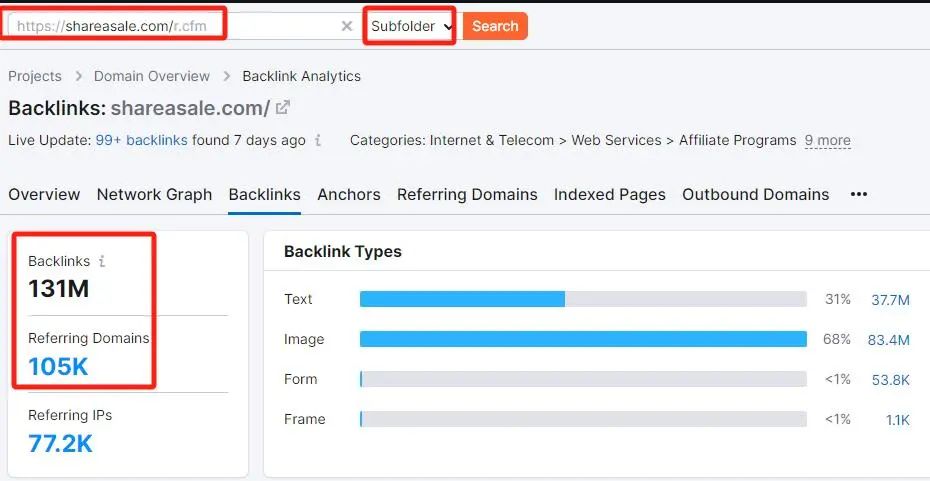Click the Image backlink type bar
Screen dimensions: 930x481
583,339
